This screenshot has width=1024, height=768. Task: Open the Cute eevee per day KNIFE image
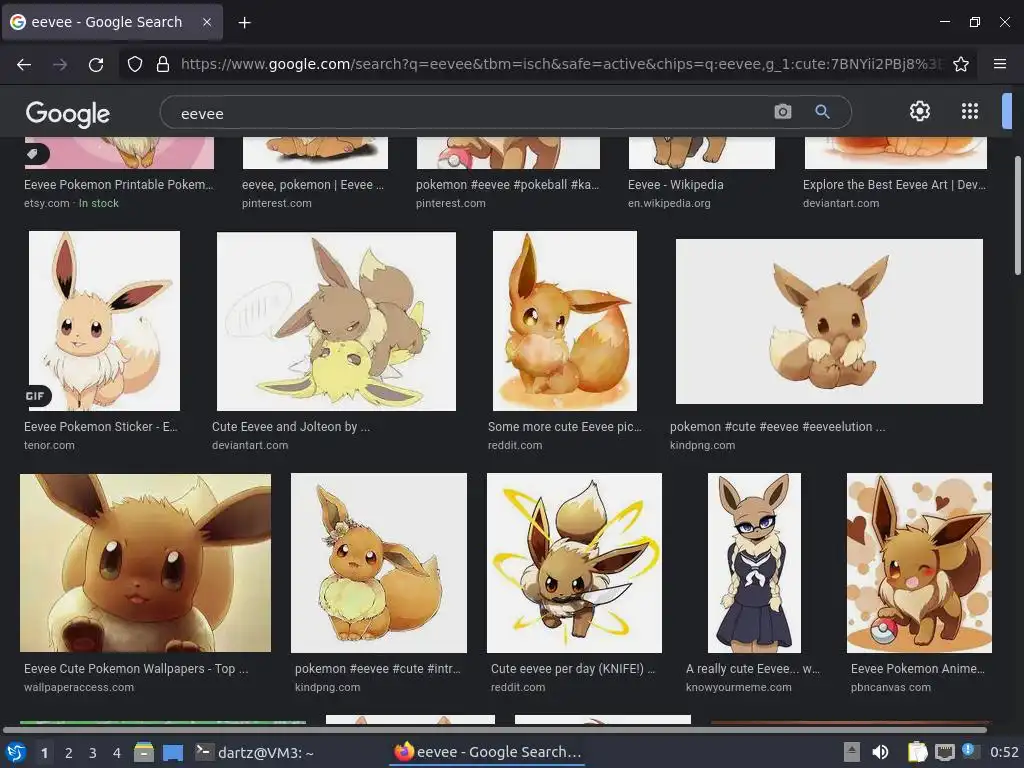574,563
